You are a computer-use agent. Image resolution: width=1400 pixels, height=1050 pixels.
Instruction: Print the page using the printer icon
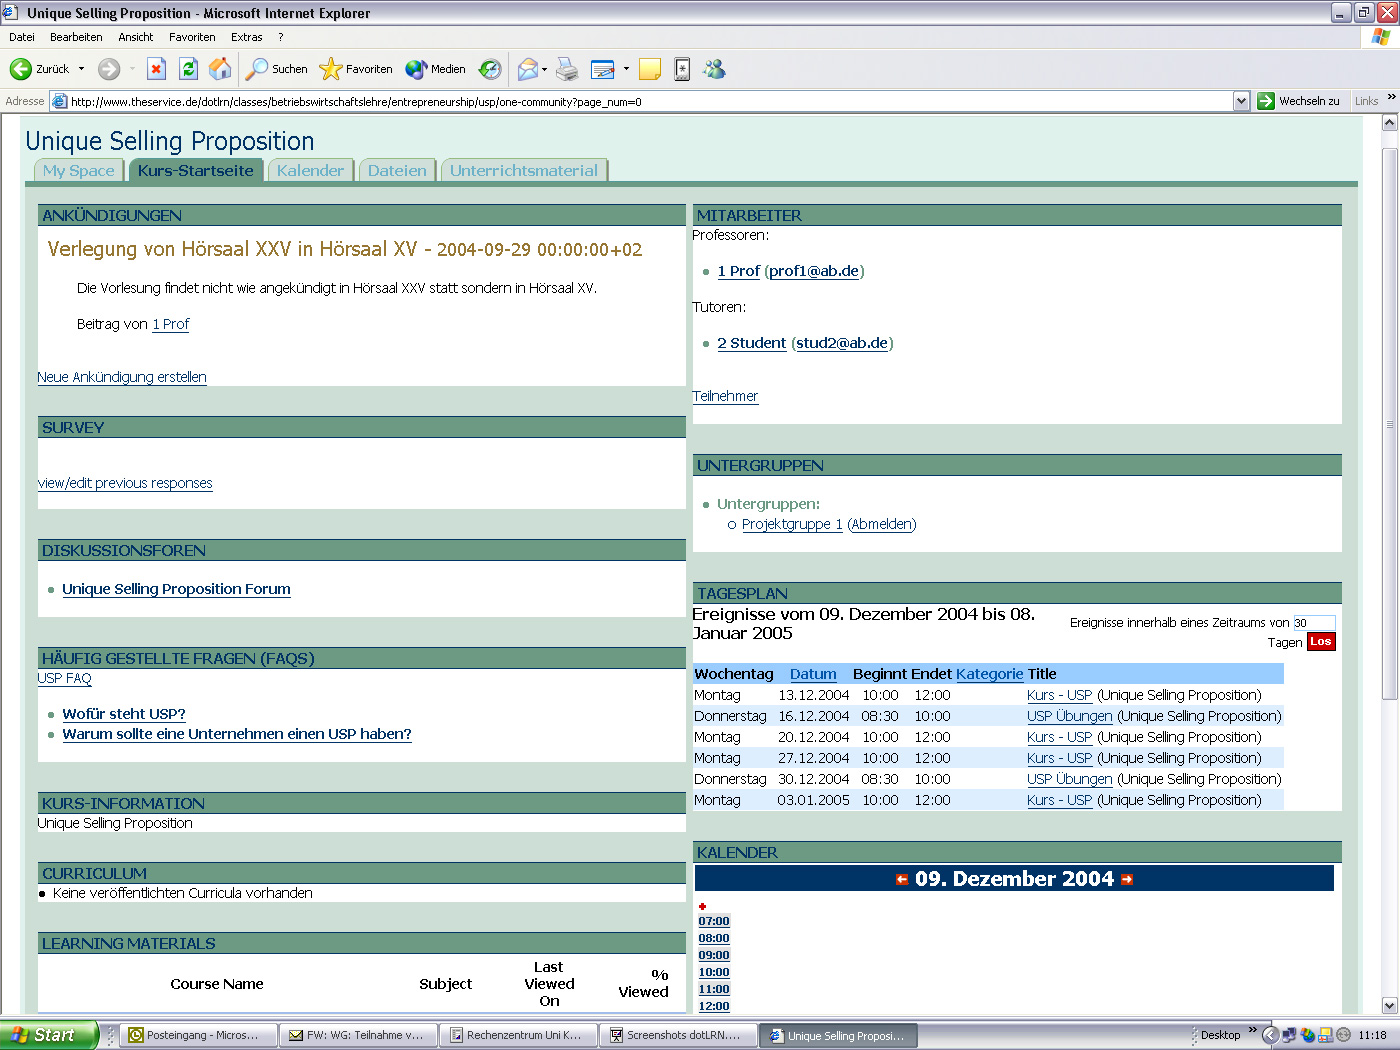click(x=567, y=69)
